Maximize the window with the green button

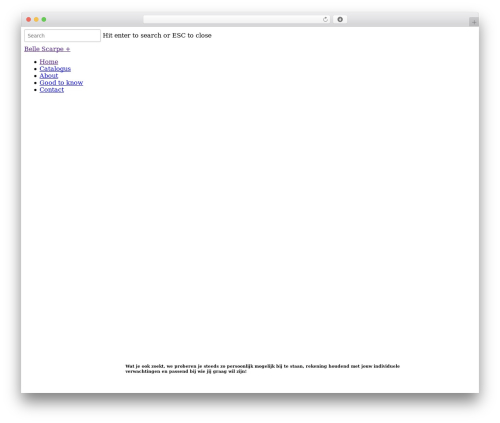[44, 19]
